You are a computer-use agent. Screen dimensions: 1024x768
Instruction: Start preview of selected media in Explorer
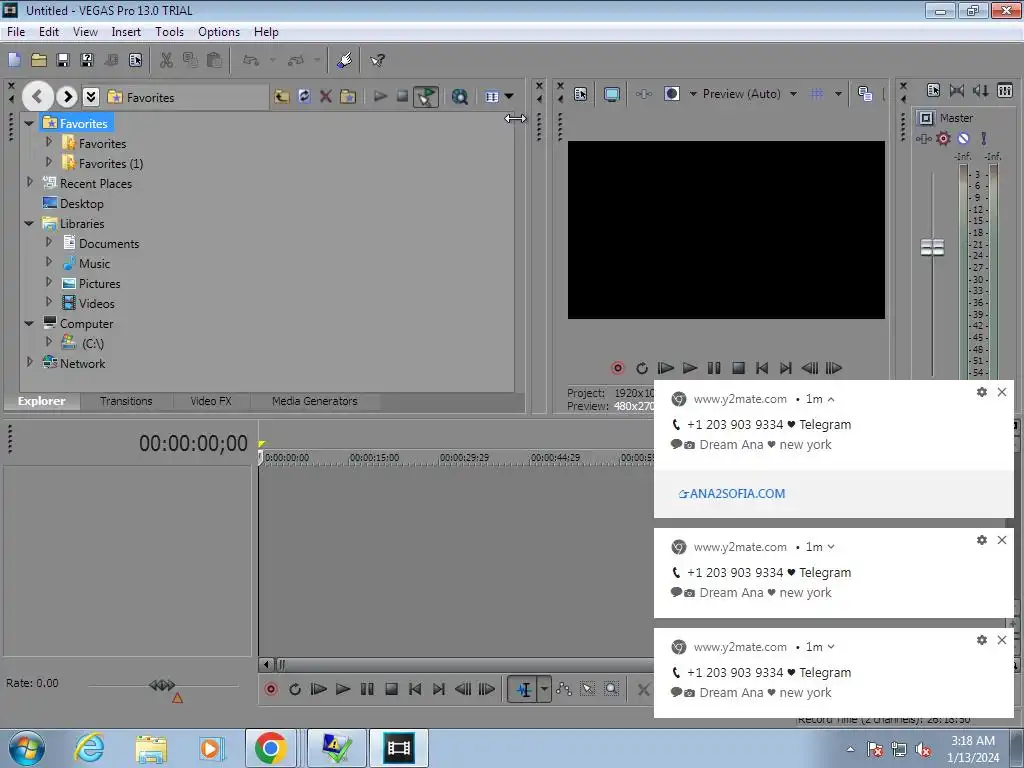(380, 97)
